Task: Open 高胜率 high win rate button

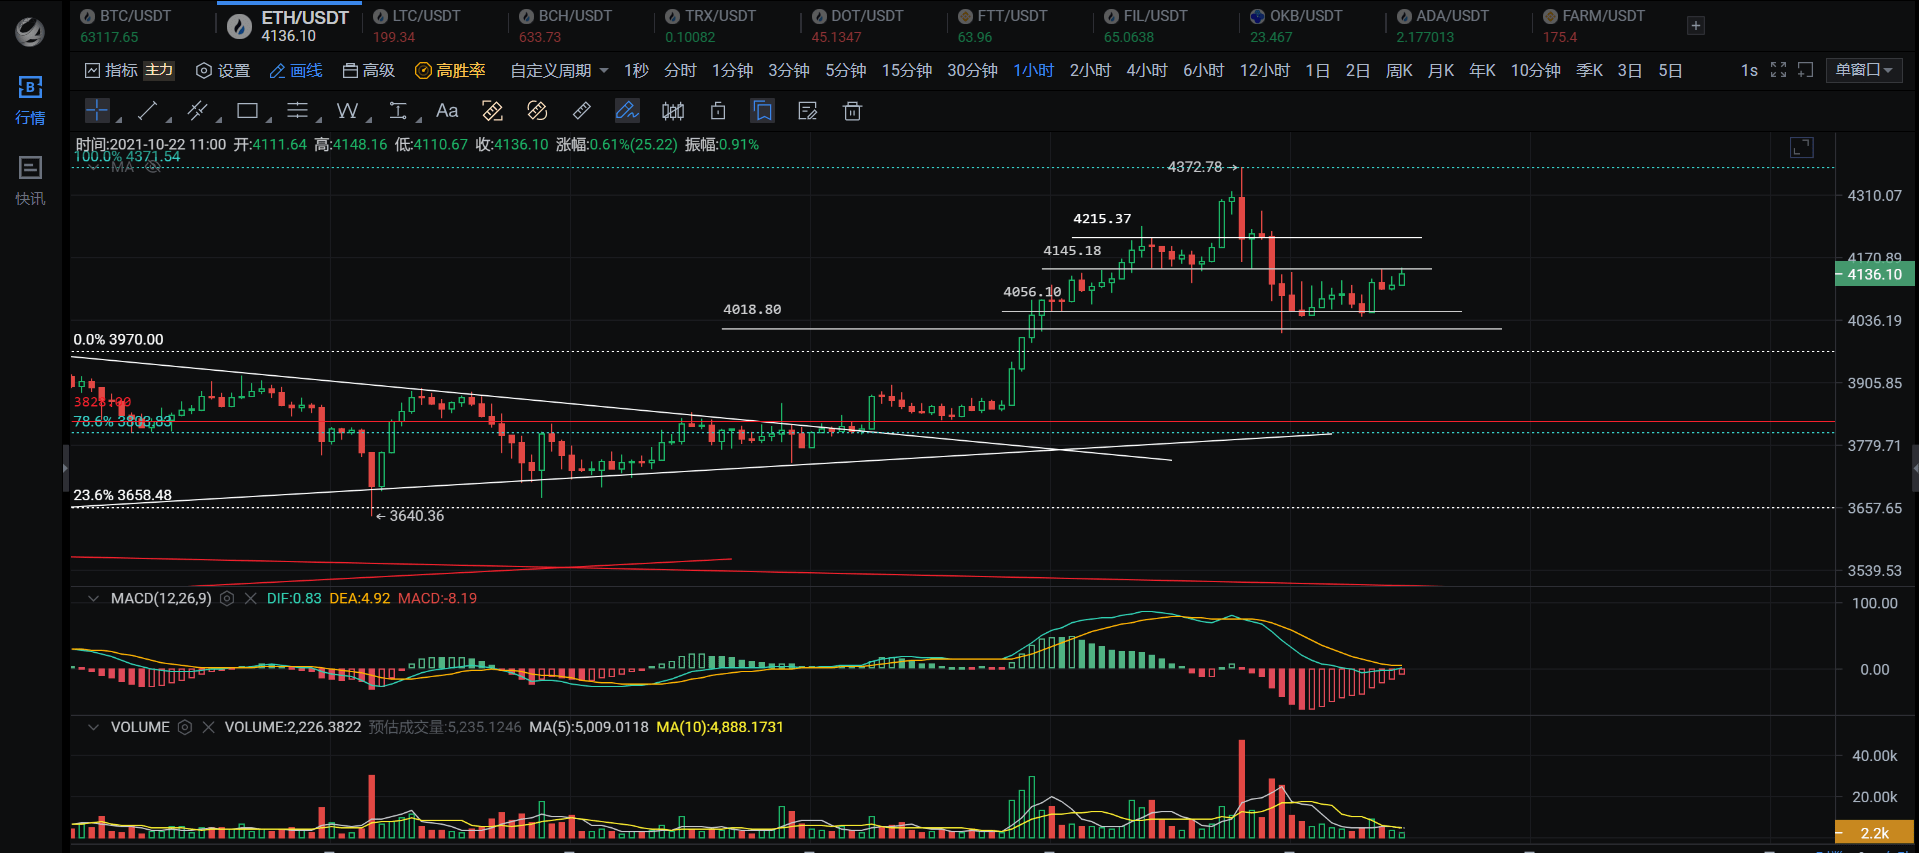Action: click(x=450, y=70)
